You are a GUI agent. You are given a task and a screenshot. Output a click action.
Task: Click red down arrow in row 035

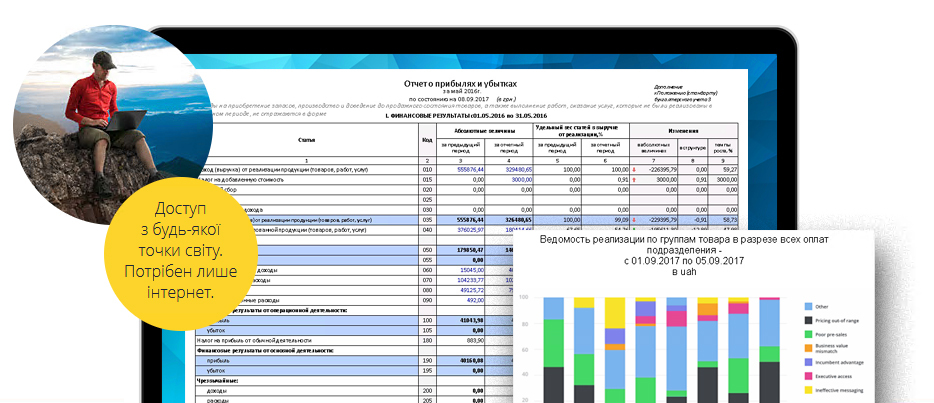pyautogui.click(x=634, y=219)
